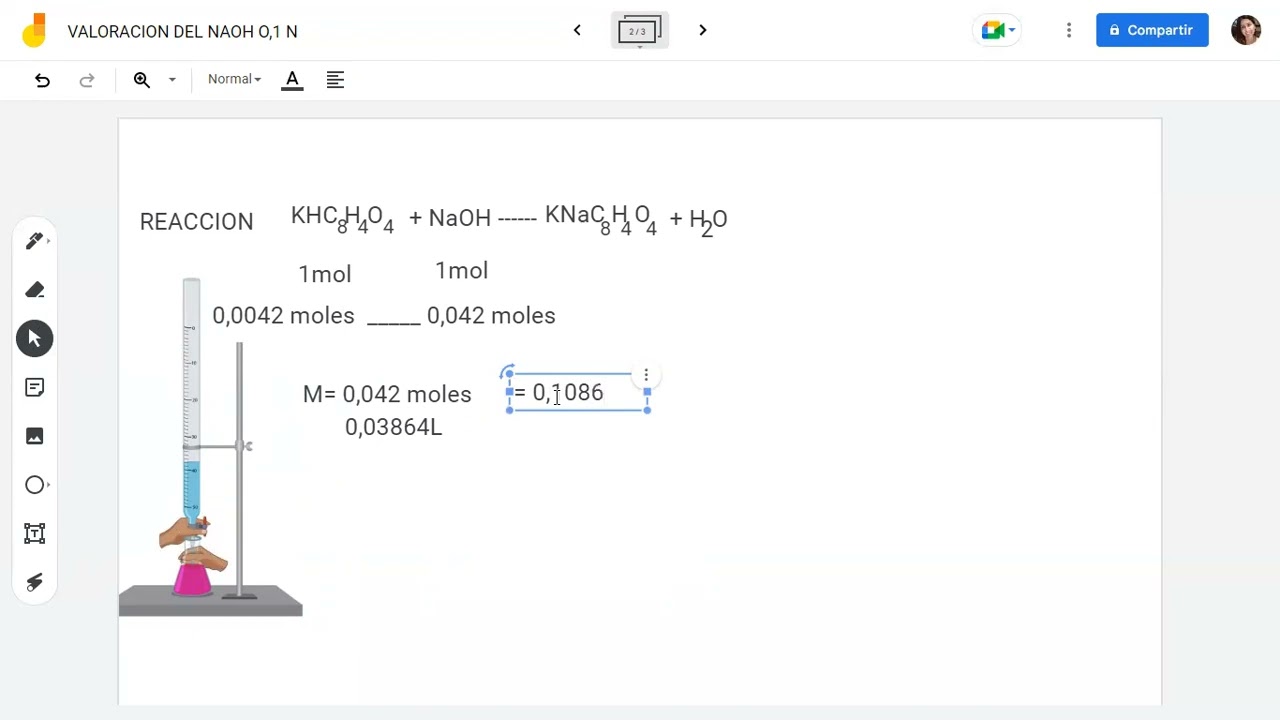Open the text alignment options
Image resolution: width=1280 pixels, height=720 pixels.
tap(335, 80)
